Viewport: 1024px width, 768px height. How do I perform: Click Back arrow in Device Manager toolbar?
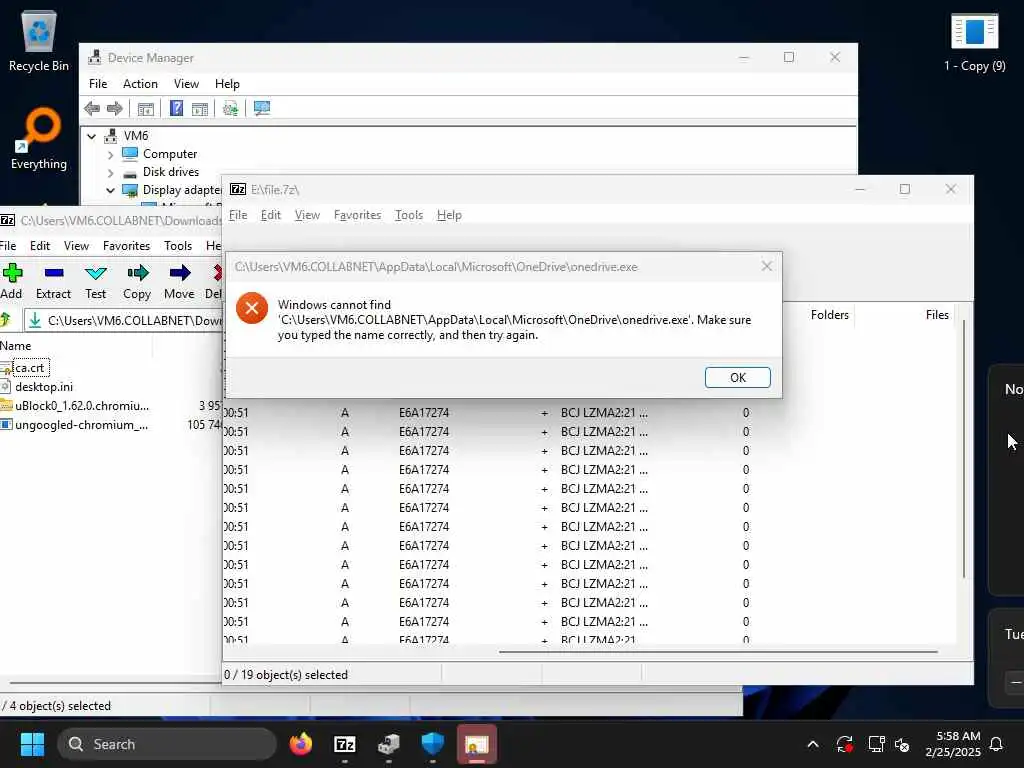[92, 108]
